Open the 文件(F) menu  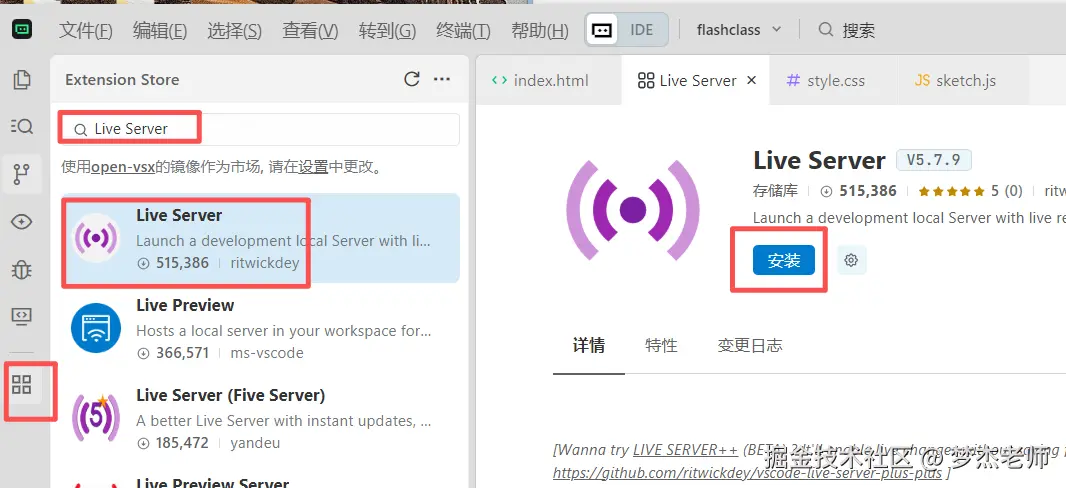click(x=86, y=30)
